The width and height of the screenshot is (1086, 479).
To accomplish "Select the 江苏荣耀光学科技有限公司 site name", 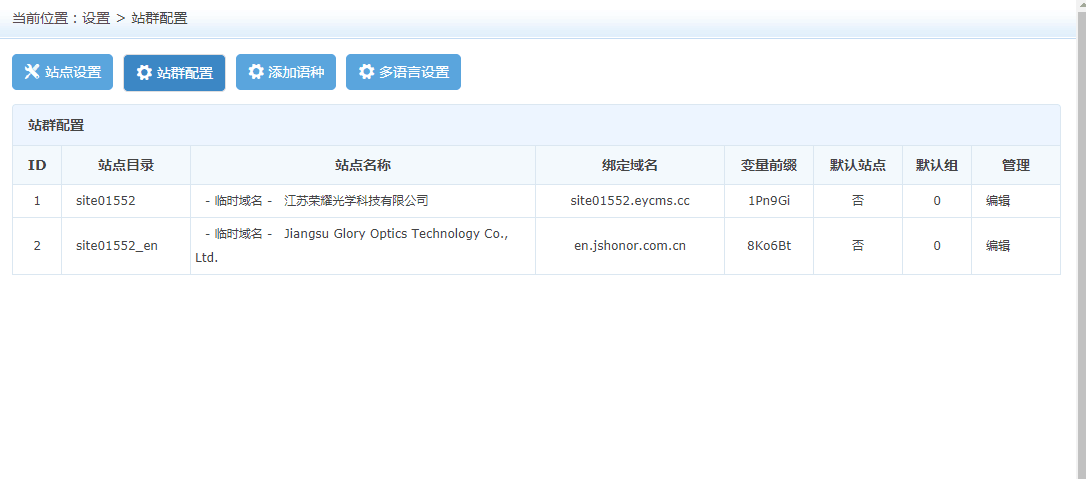I will click(x=356, y=200).
